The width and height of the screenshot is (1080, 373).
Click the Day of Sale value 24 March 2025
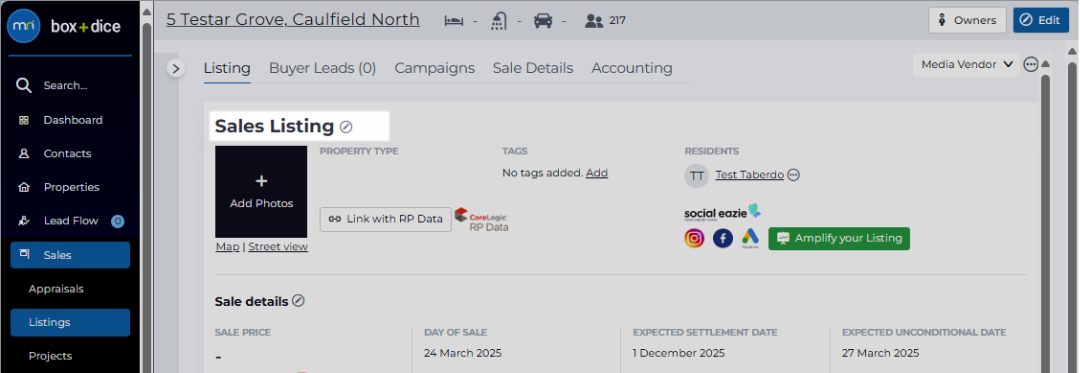coord(463,353)
